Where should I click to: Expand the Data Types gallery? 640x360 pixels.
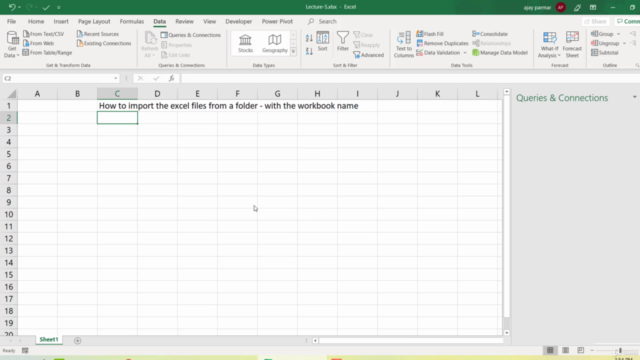coord(293,51)
